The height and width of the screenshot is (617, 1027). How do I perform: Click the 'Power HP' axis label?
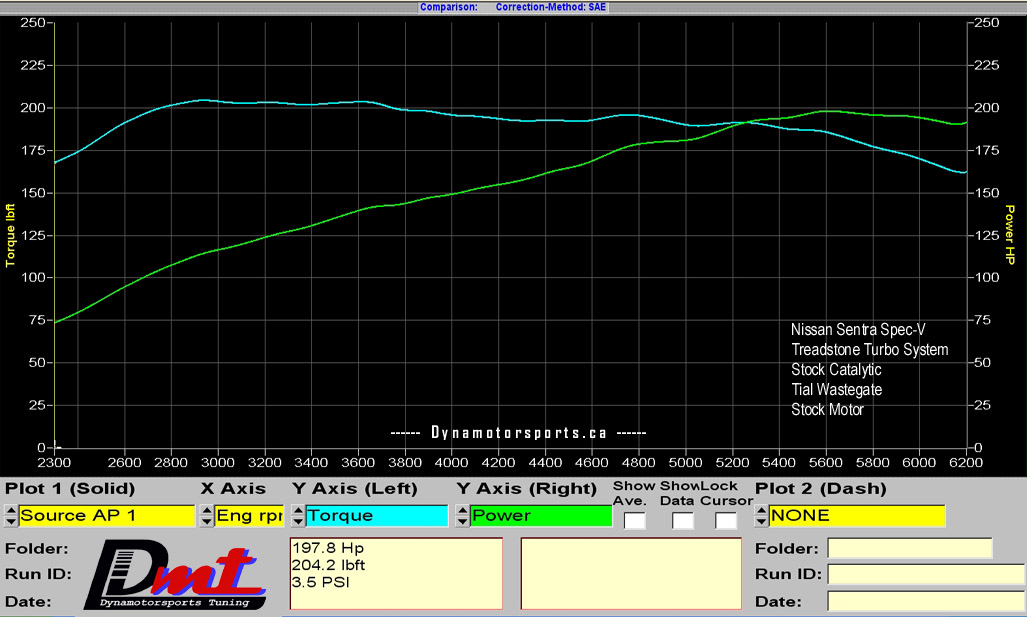tap(1009, 234)
